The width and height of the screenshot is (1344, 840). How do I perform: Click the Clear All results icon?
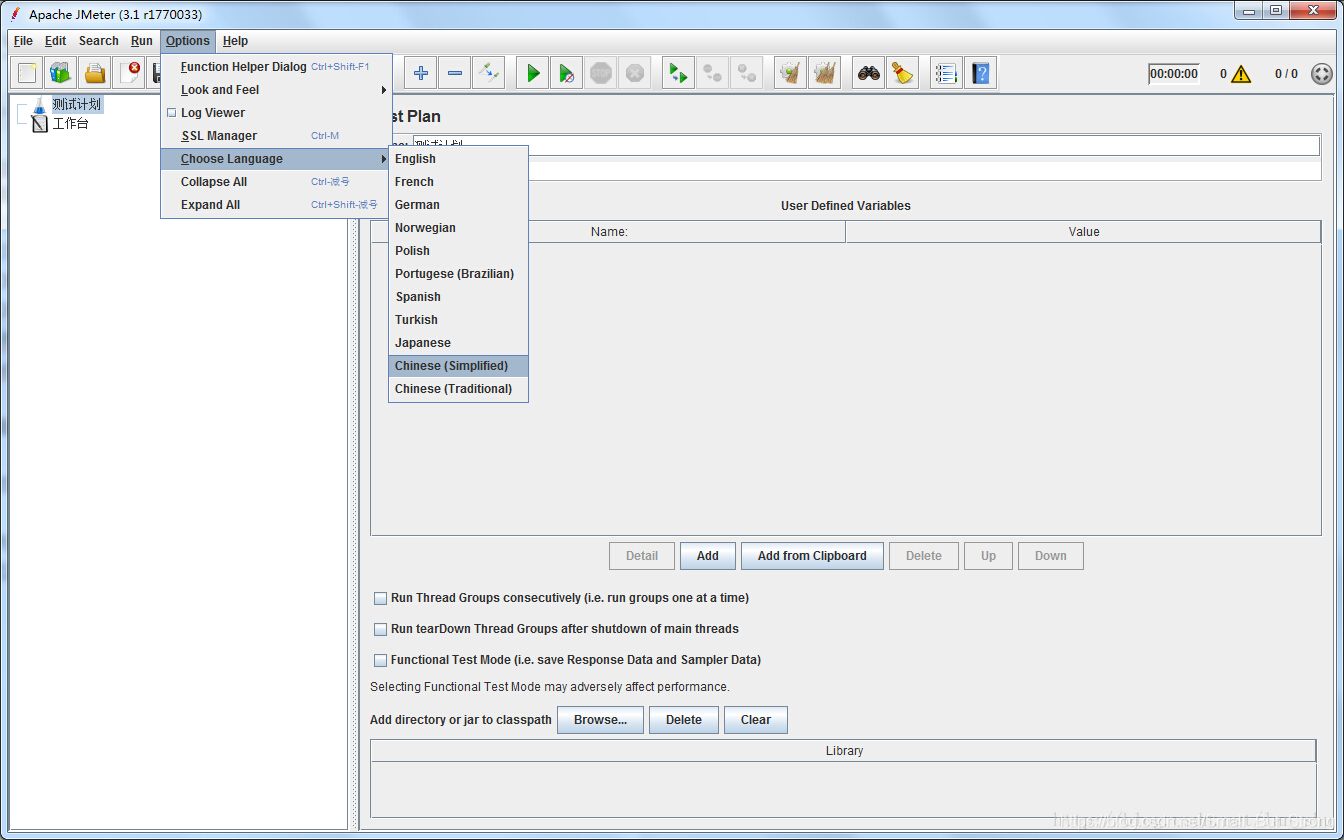tap(825, 73)
